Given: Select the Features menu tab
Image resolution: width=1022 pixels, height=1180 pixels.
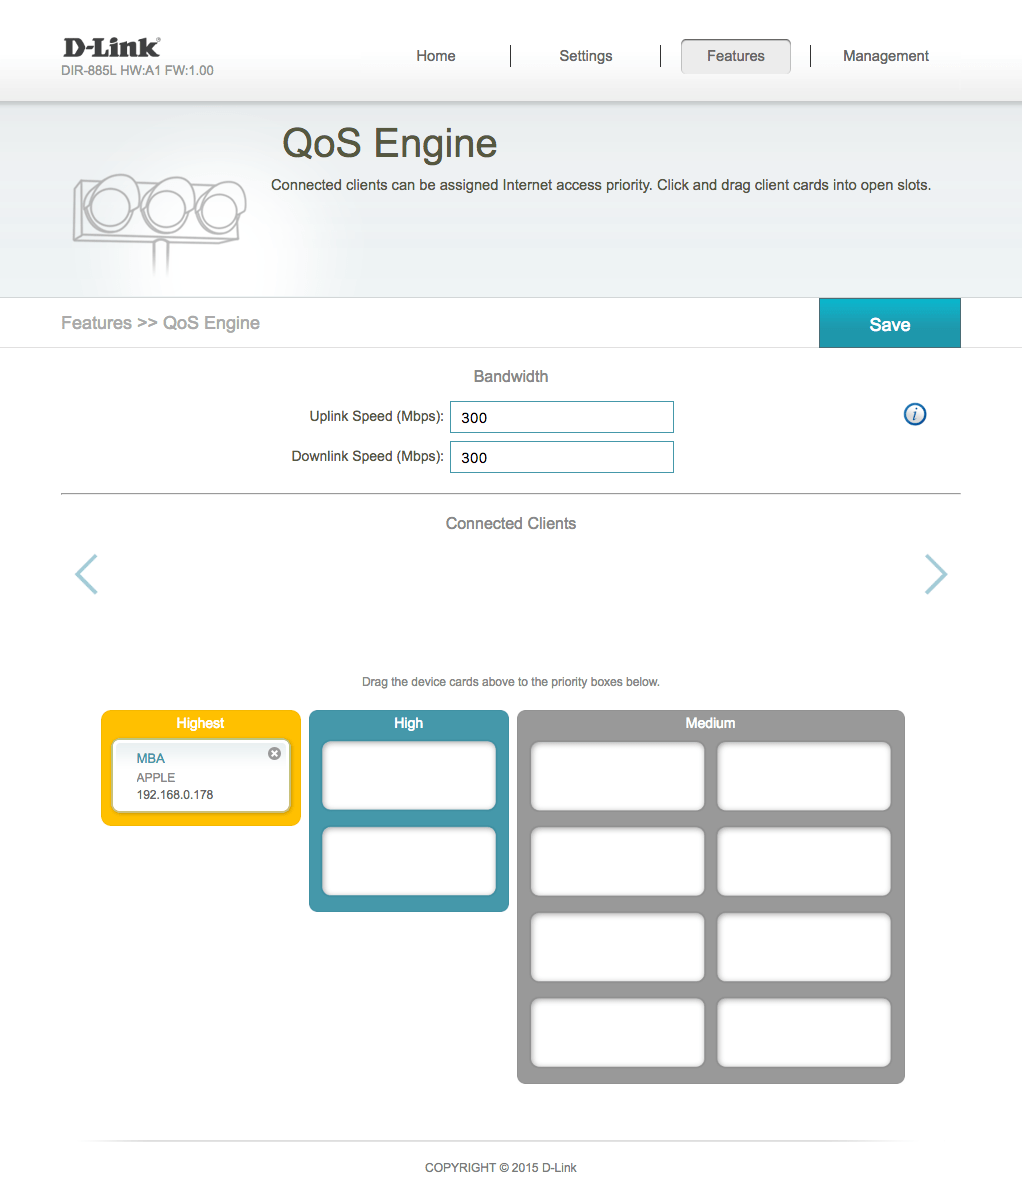Looking at the screenshot, I should click(735, 56).
